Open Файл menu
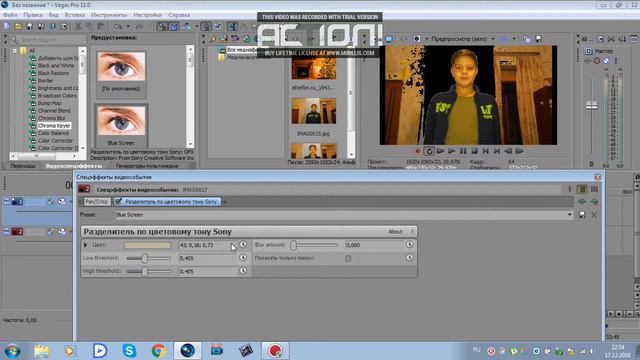 point(10,15)
